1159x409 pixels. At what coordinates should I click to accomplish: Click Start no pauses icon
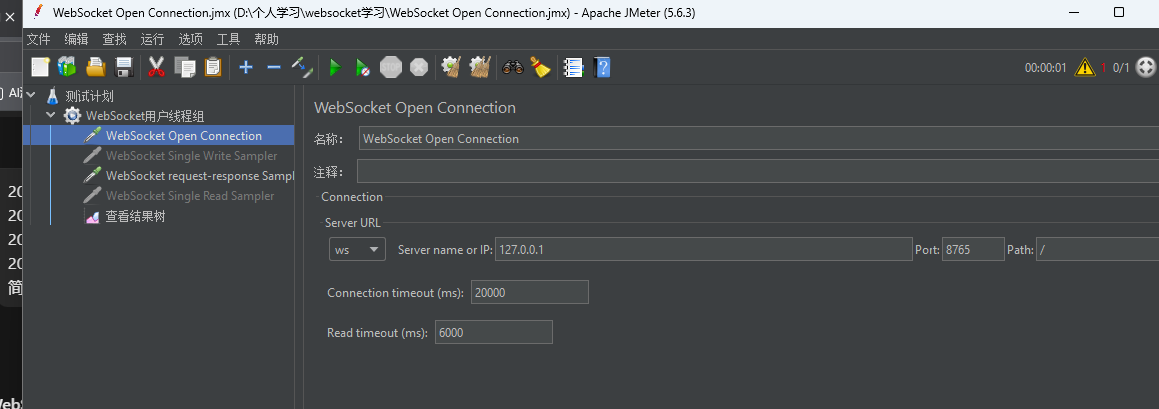pyautogui.click(x=362, y=67)
